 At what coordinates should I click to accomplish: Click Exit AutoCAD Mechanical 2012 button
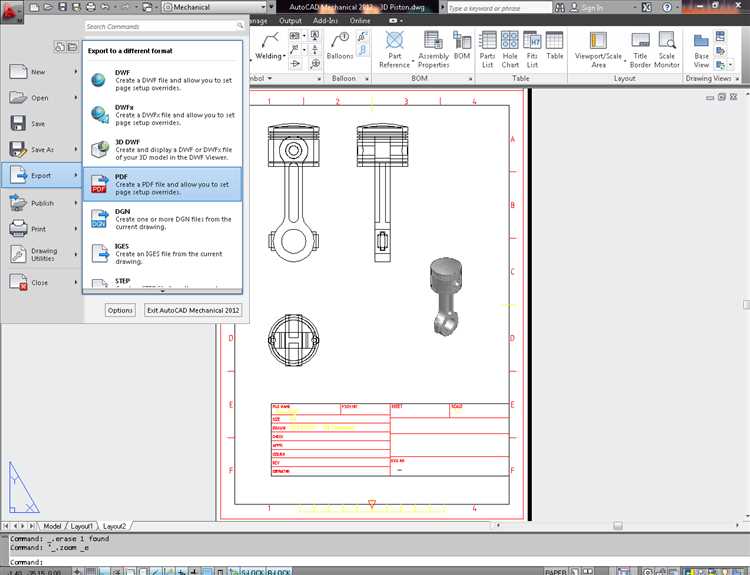click(193, 310)
